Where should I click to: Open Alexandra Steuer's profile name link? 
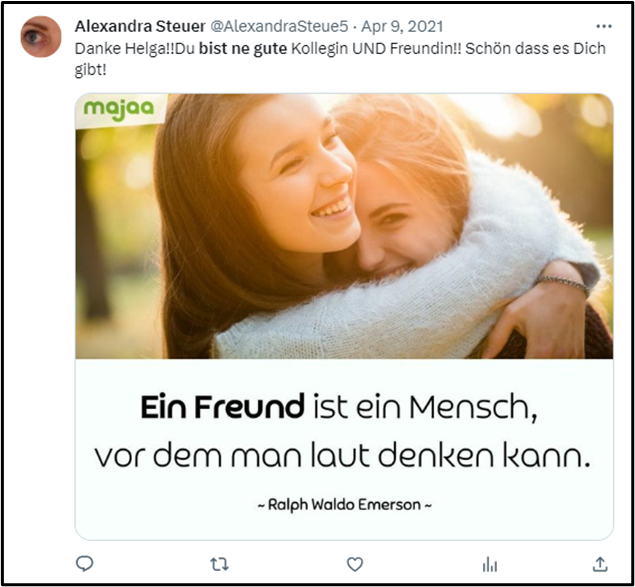coord(140,26)
